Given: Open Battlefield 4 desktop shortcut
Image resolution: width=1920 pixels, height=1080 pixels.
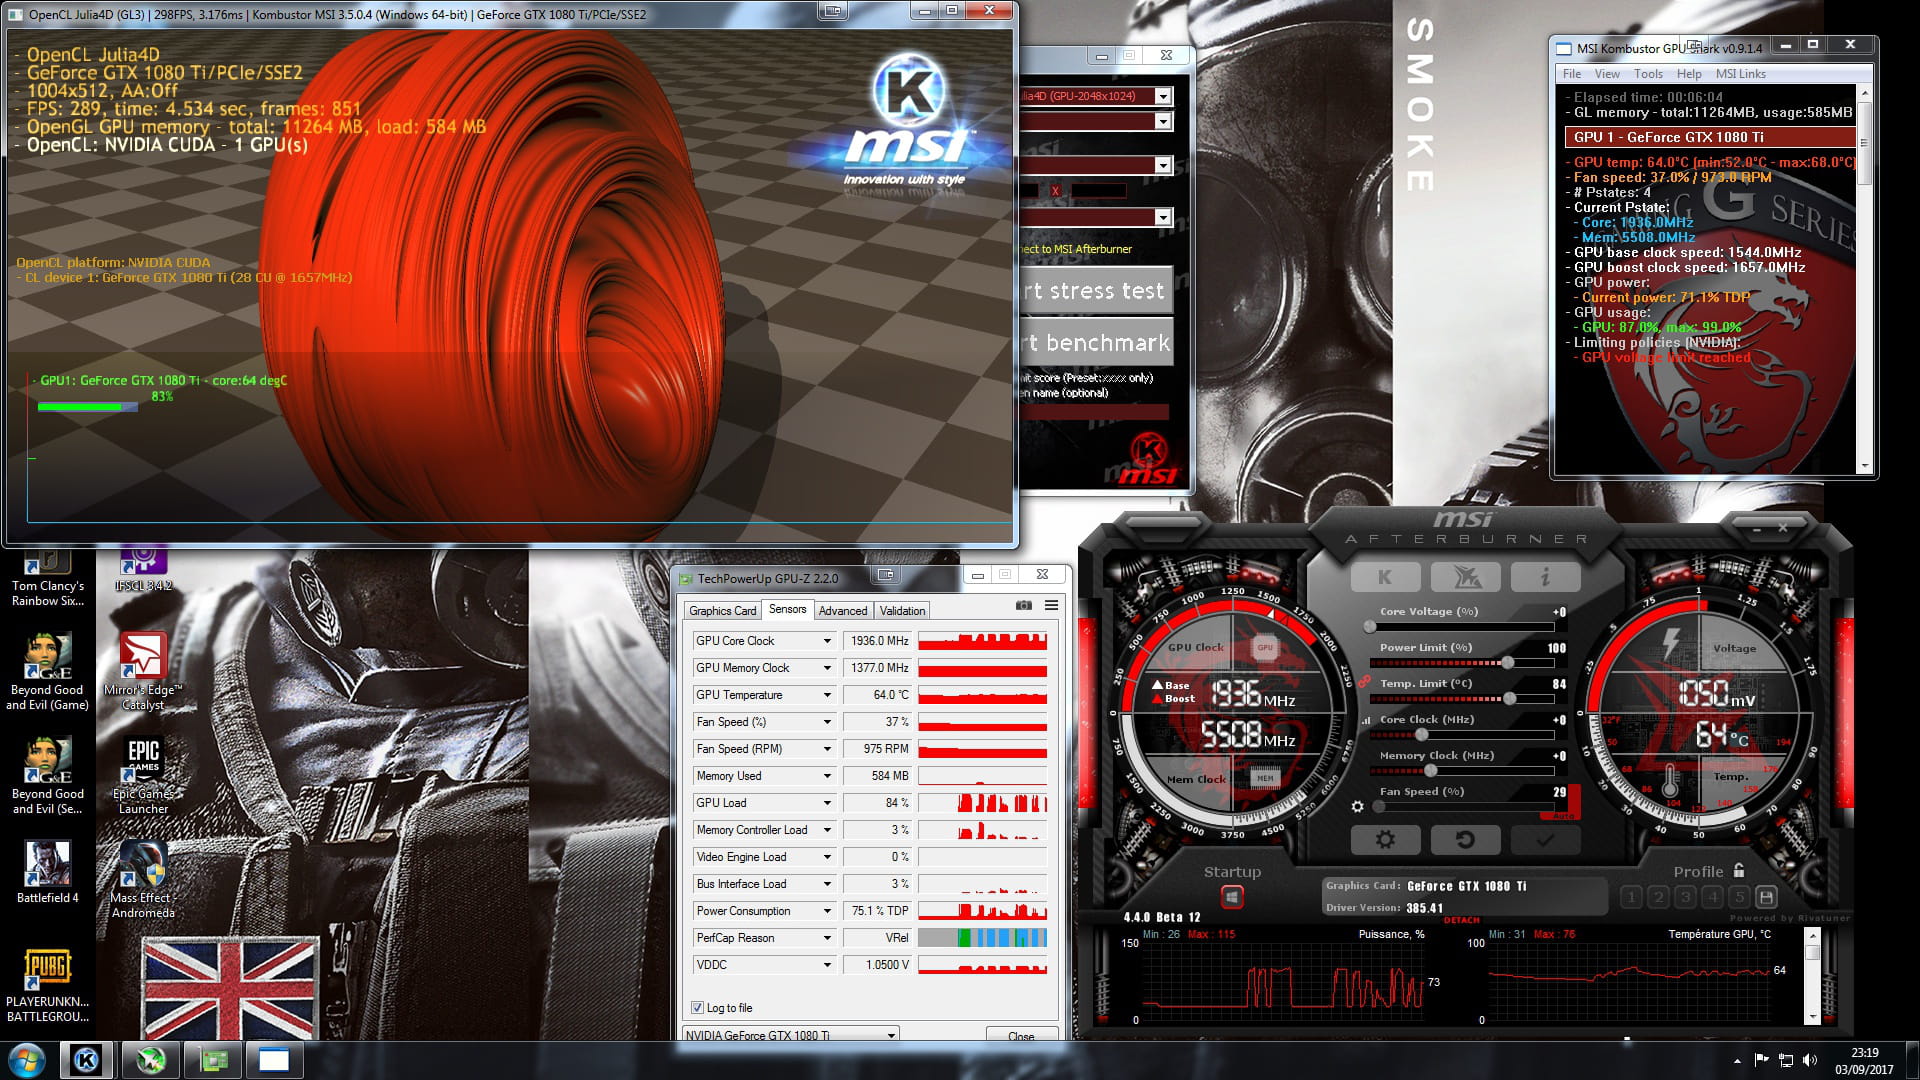Looking at the screenshot, I should (47, 873).
